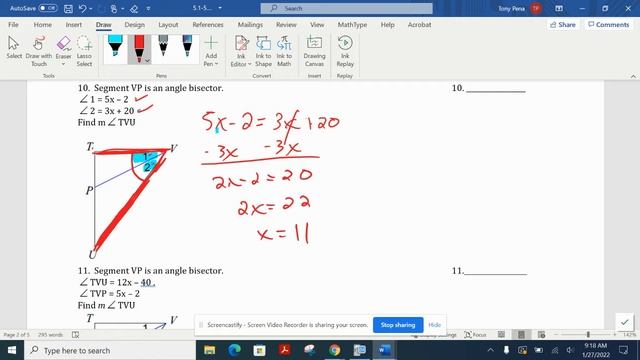640x360 pixels.
Task: Switch to Insert tab
Action: (73, 24)
